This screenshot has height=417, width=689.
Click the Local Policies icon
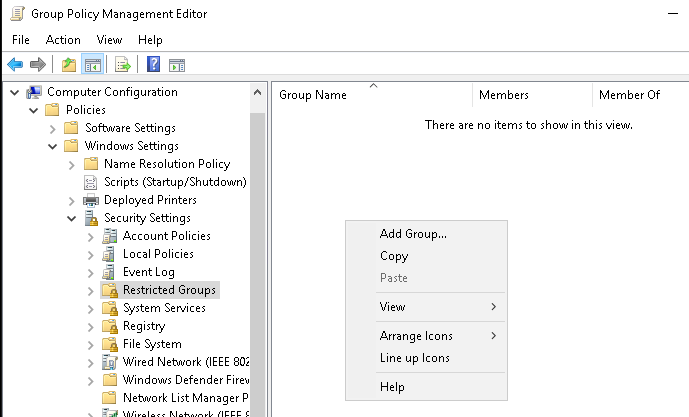click(x=109, y=254)
